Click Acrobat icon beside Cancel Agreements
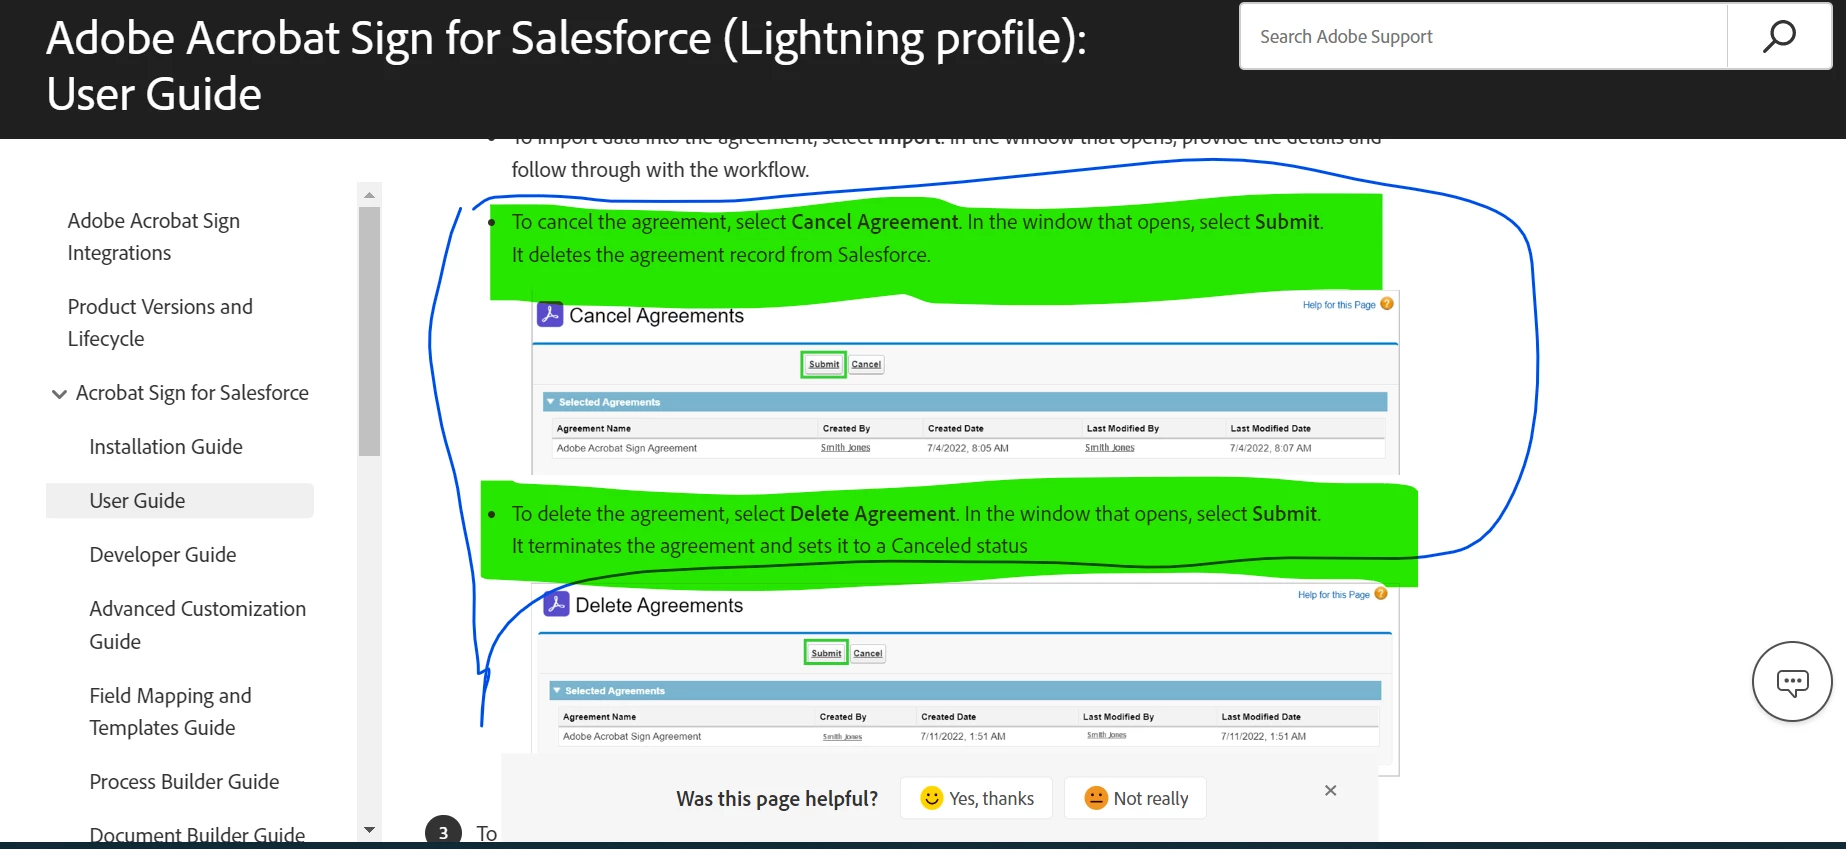The width and height of the screenshot is (1846, 849). click(x=550, y=314)
